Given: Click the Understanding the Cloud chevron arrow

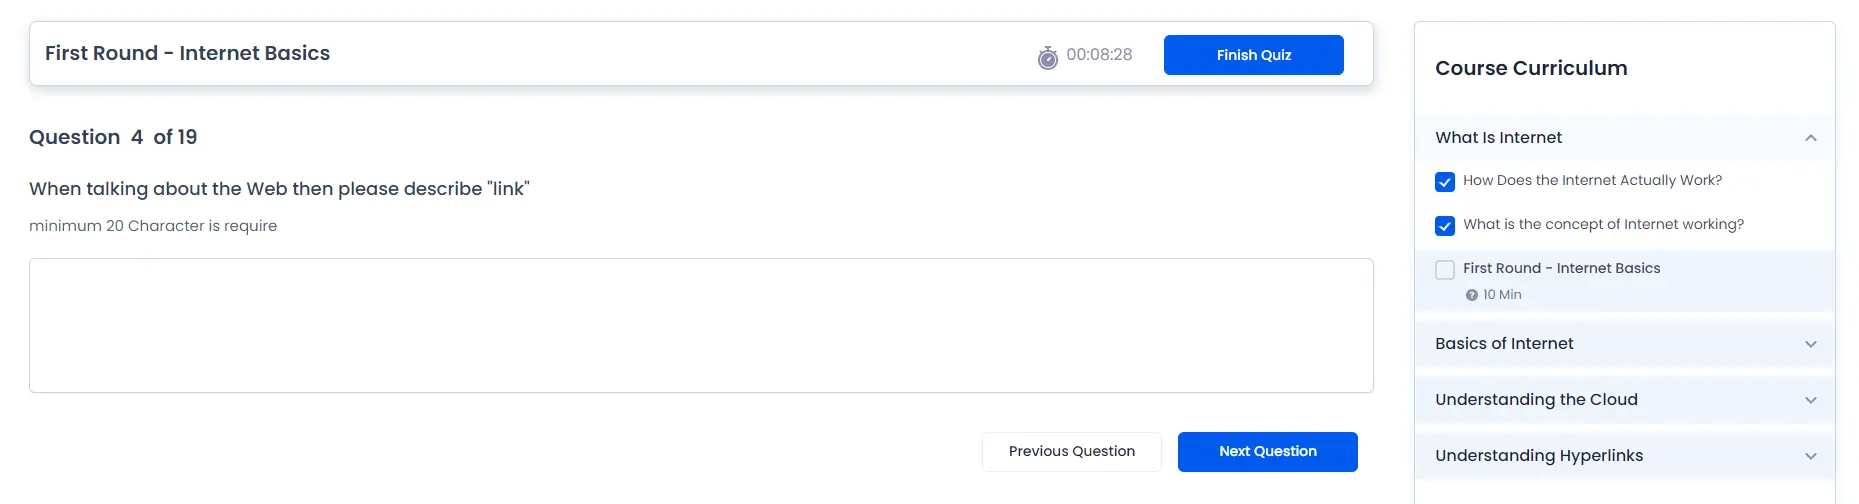Looking at the screenshot, I should coord(1810,400).
